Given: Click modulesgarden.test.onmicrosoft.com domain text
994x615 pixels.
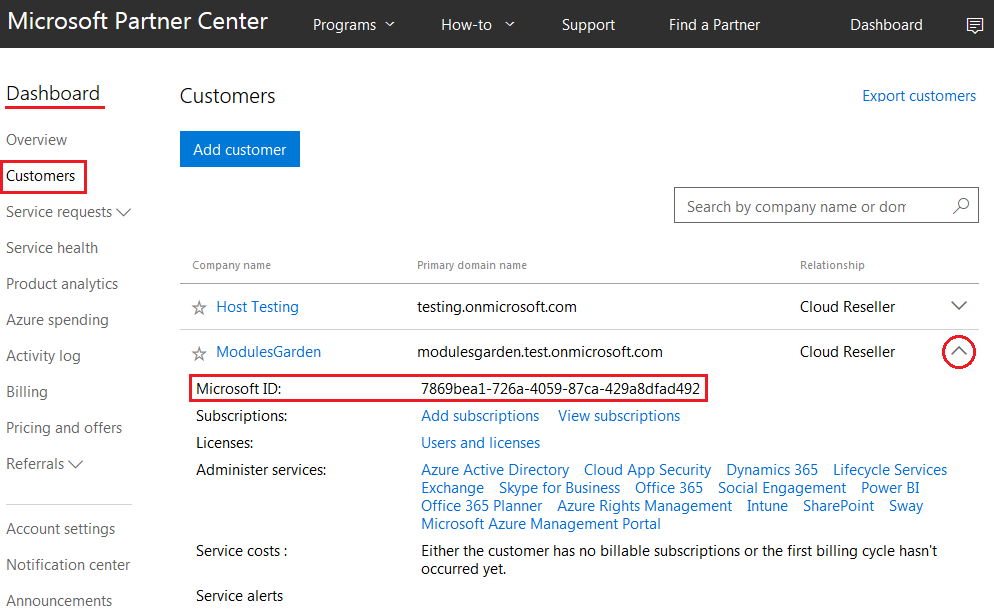Looking at the screenshot, I should point(539,352).
